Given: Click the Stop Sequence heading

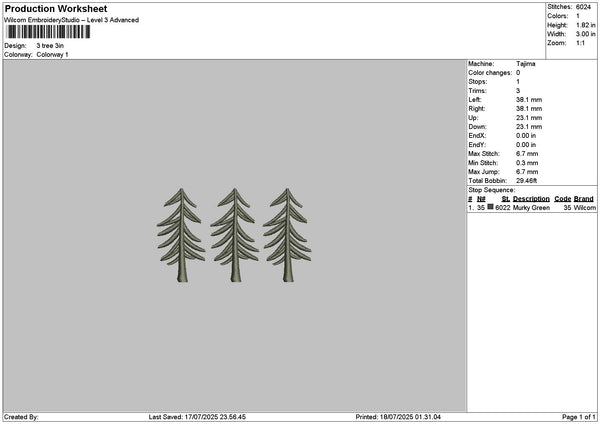Looking at the screenshot, I should [x=492, y=190].
